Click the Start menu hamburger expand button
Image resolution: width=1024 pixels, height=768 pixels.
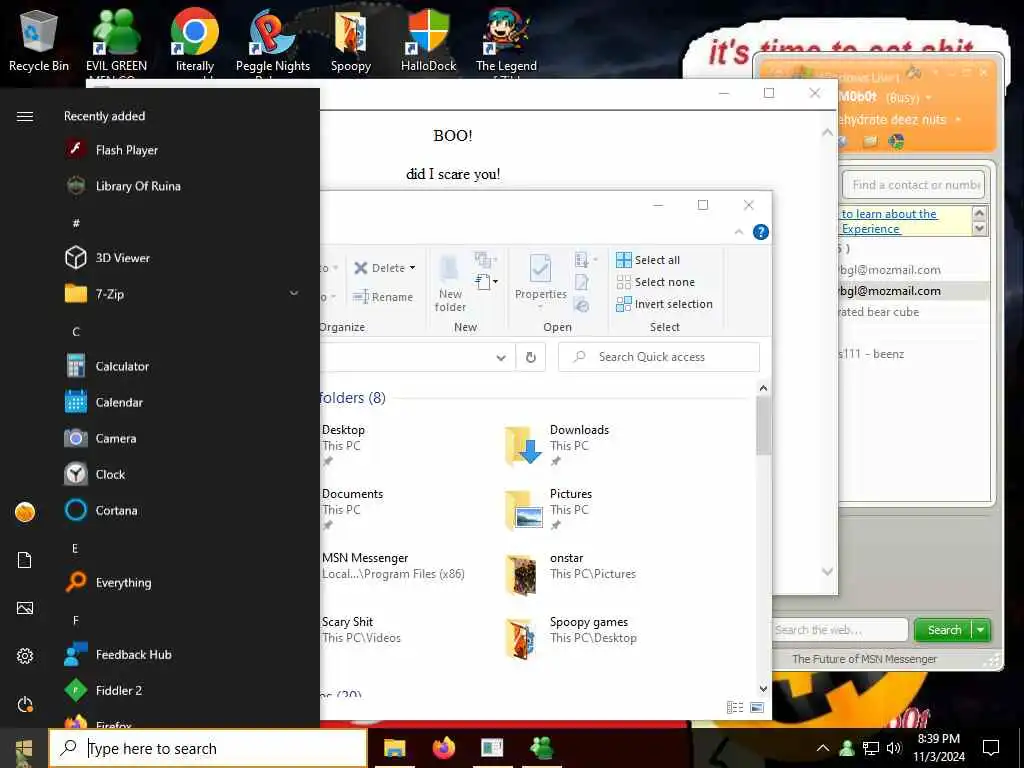[25, 116]
